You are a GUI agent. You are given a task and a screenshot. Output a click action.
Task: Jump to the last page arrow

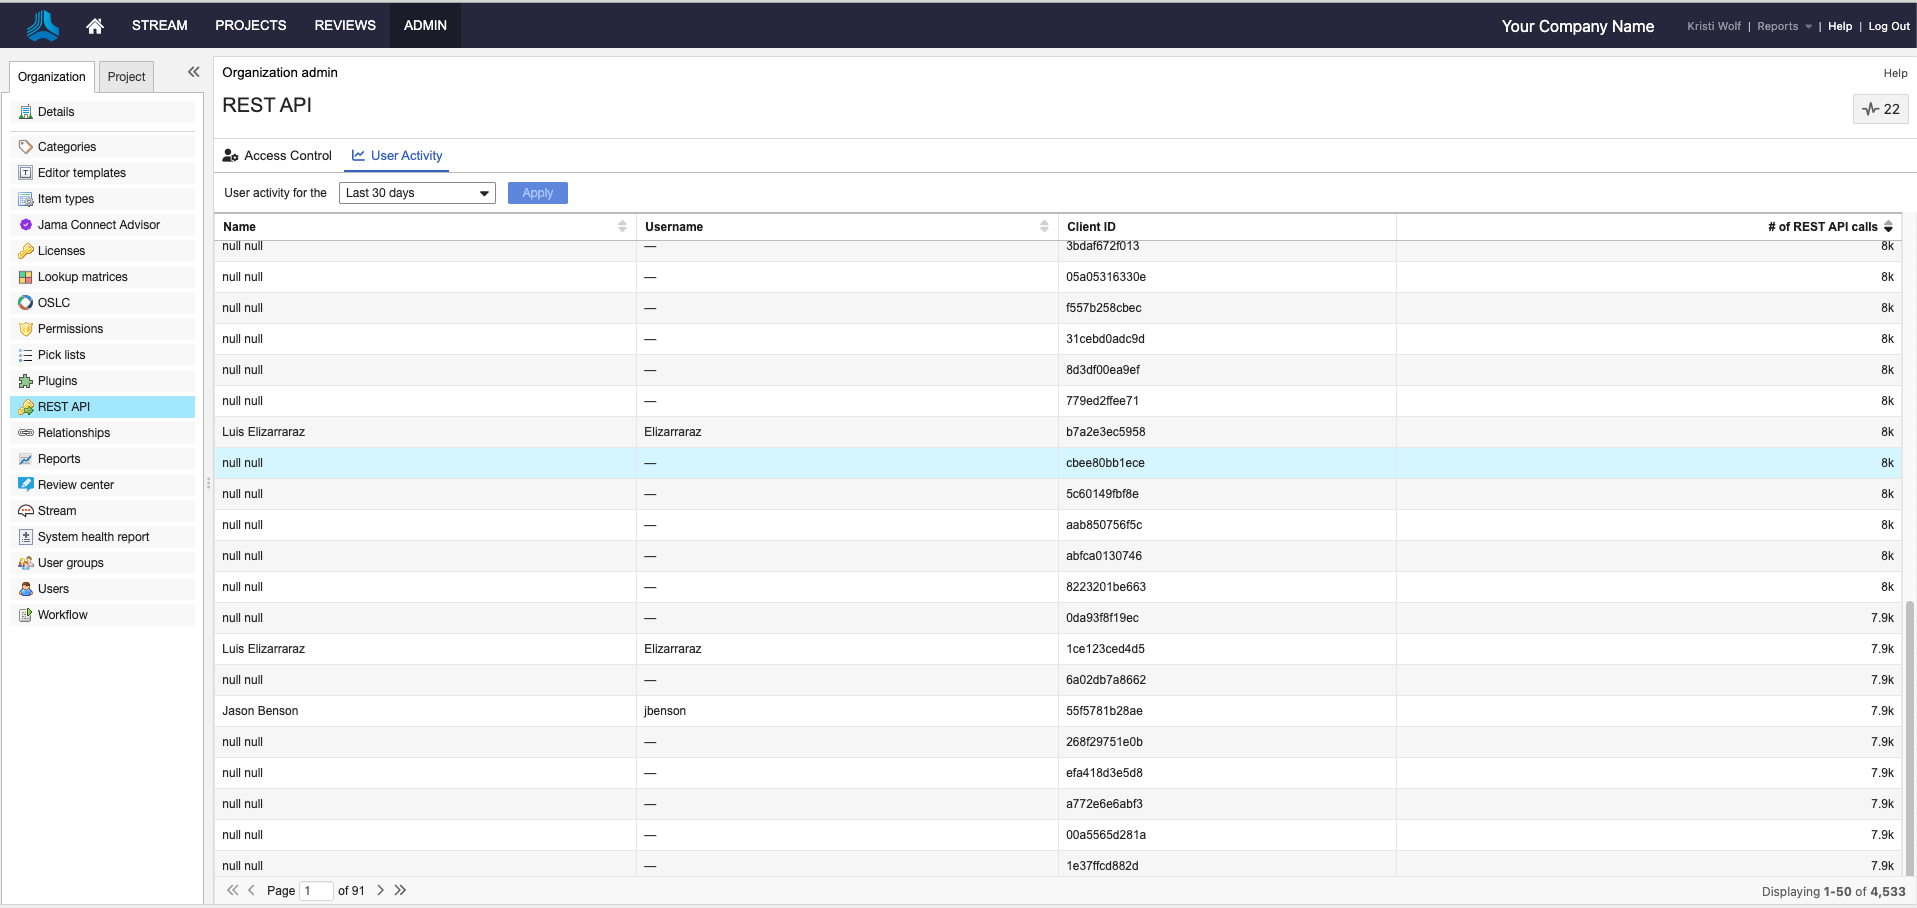tap(401, 890)
